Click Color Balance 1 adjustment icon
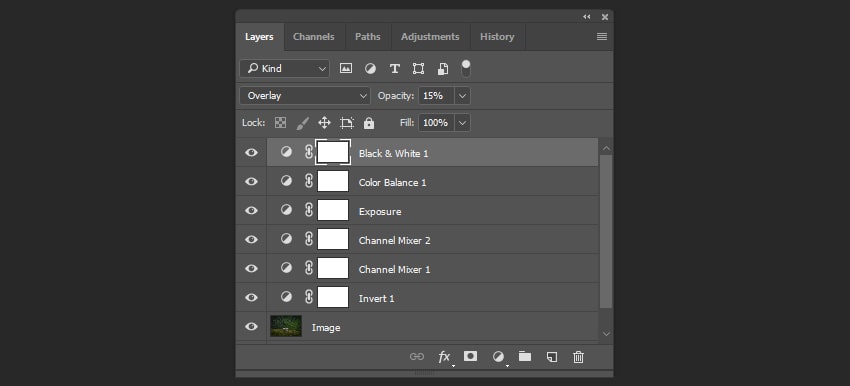The width and height of the screenshot is (850, 386). [286, 181]
